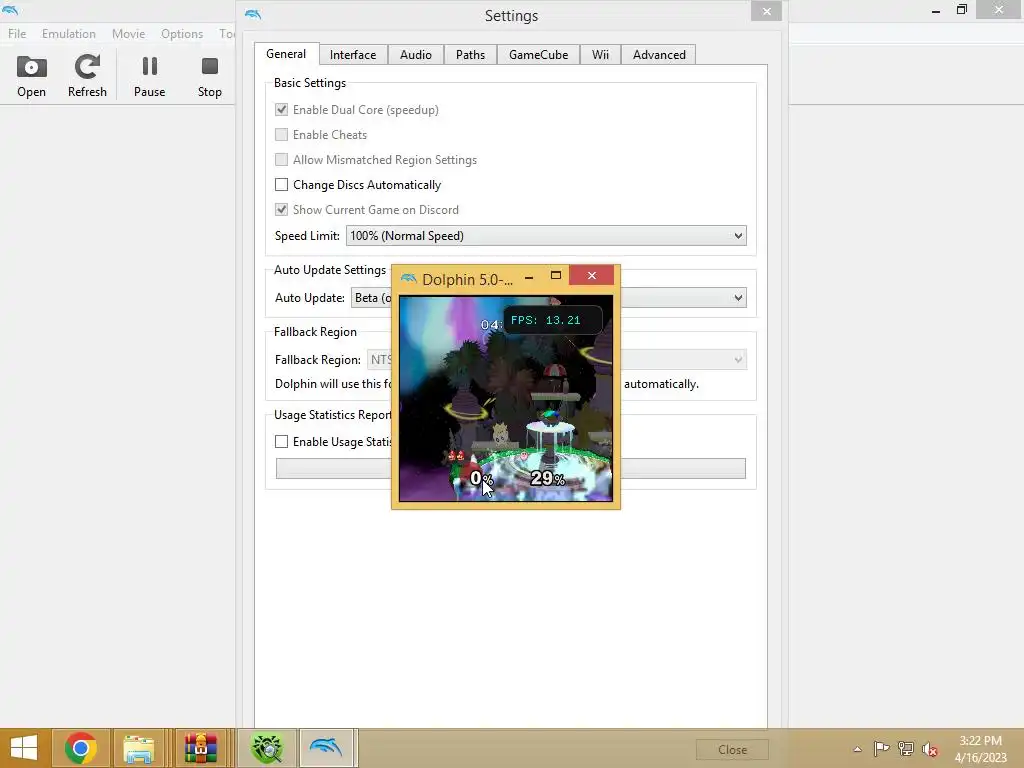The width and height of the screenshot is (1024, 768).
Task: Click the main window Dolphin logo icon
Action: pyautogui.click(x=10, y=10)
